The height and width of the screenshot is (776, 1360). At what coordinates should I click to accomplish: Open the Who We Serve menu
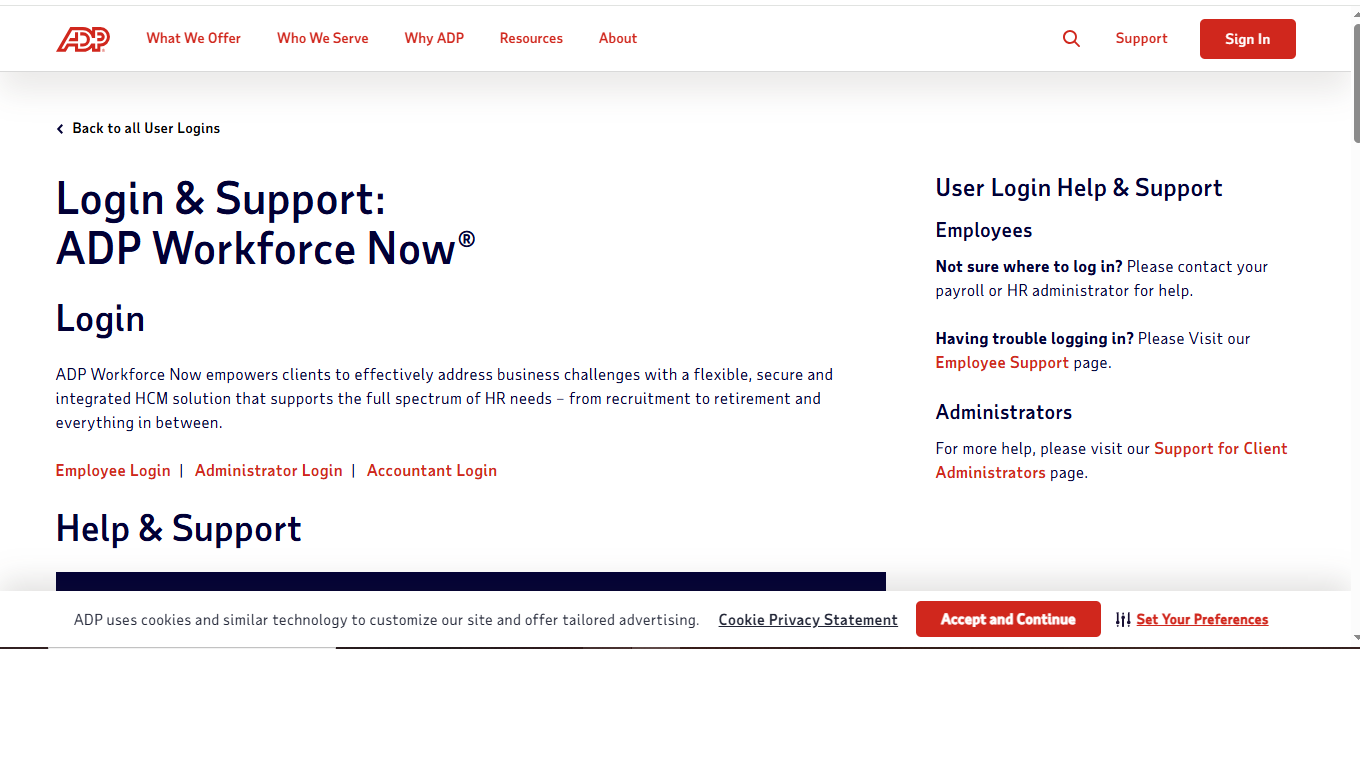coord(322,38)
